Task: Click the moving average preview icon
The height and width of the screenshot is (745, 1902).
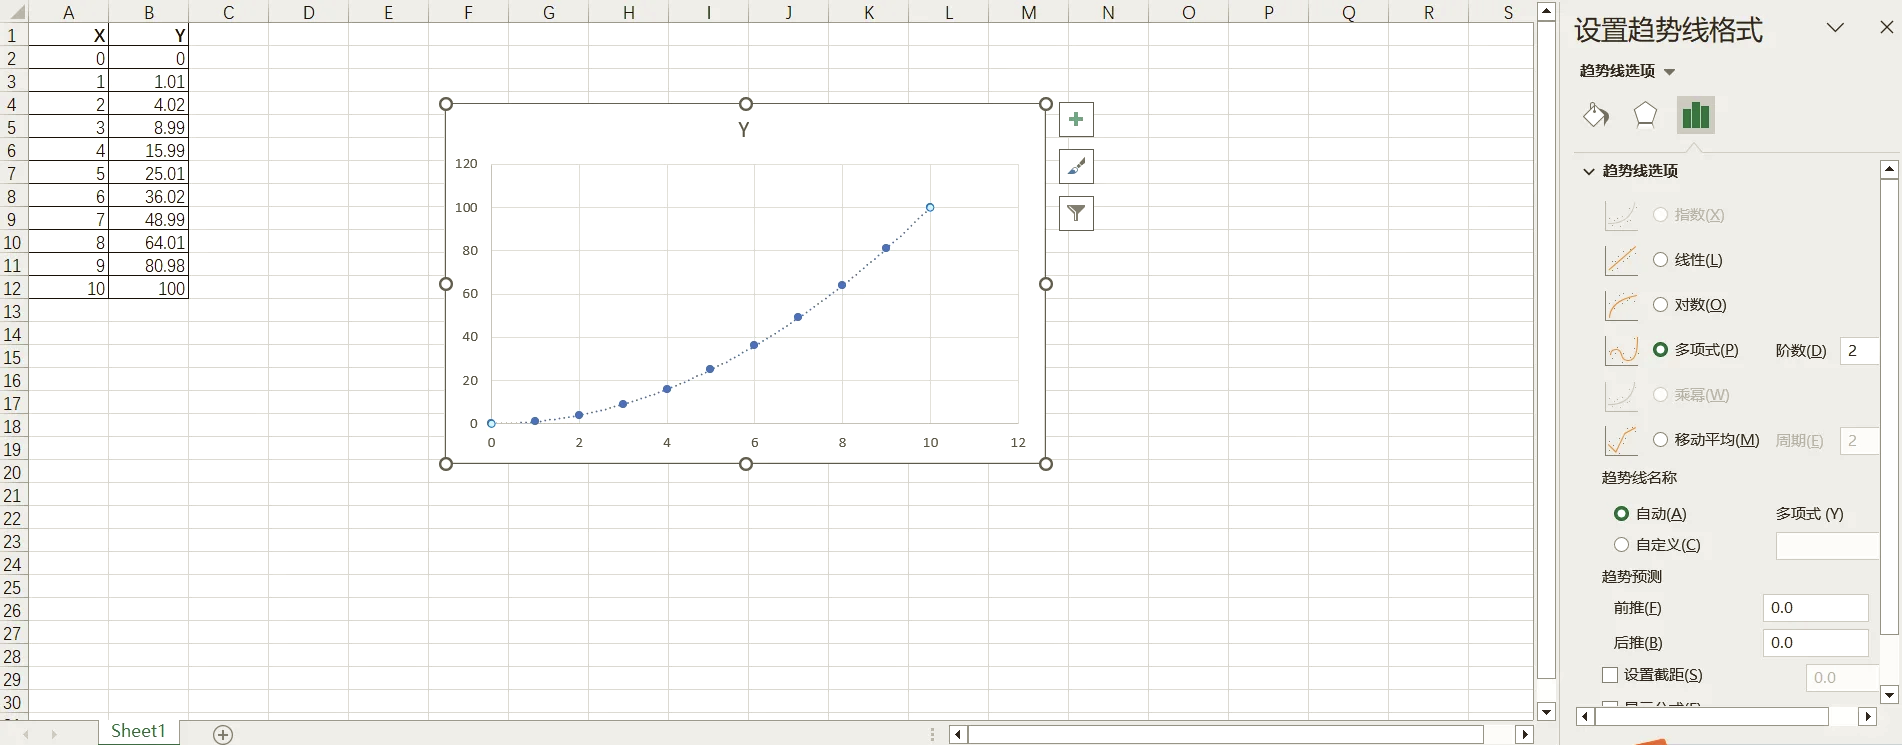Action: pyautogui.click(x=1621, y=440)
